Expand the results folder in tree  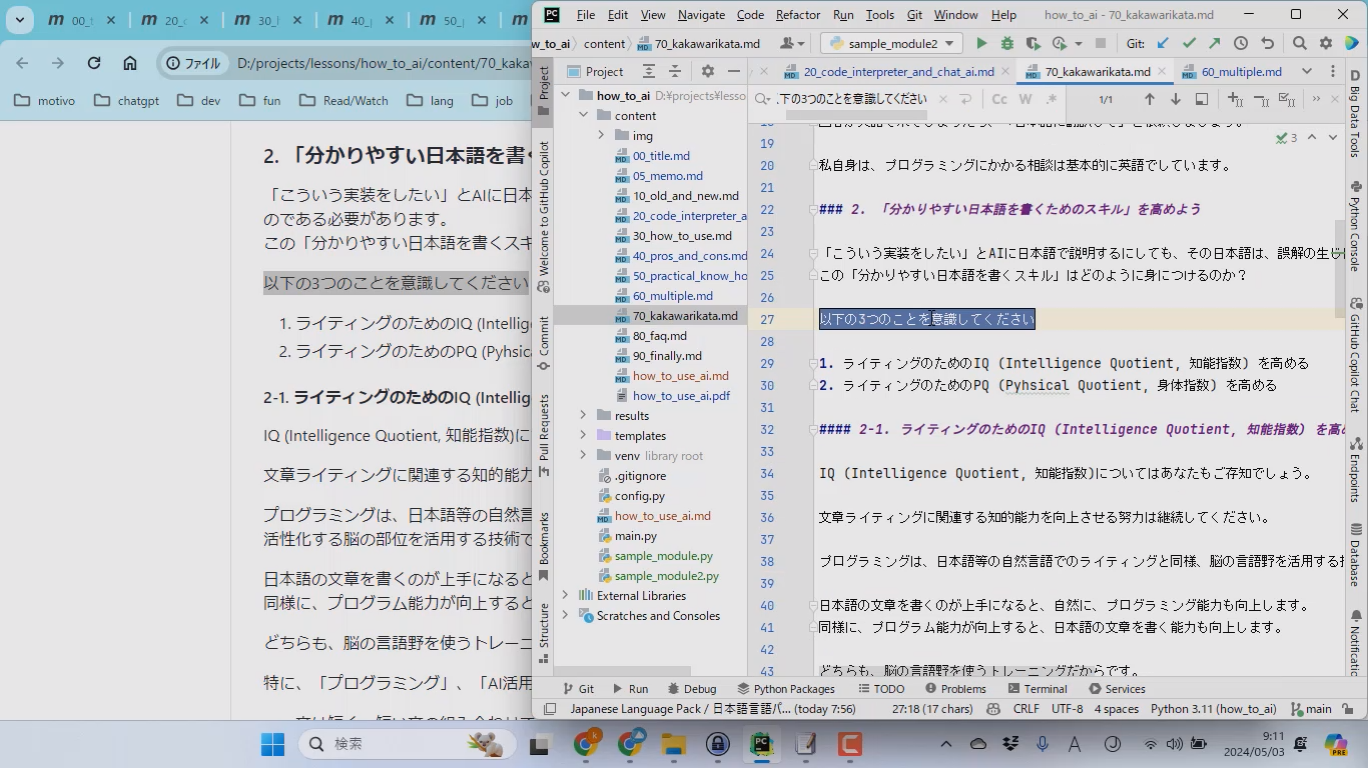pyautogui.click(x=583, y=416)
